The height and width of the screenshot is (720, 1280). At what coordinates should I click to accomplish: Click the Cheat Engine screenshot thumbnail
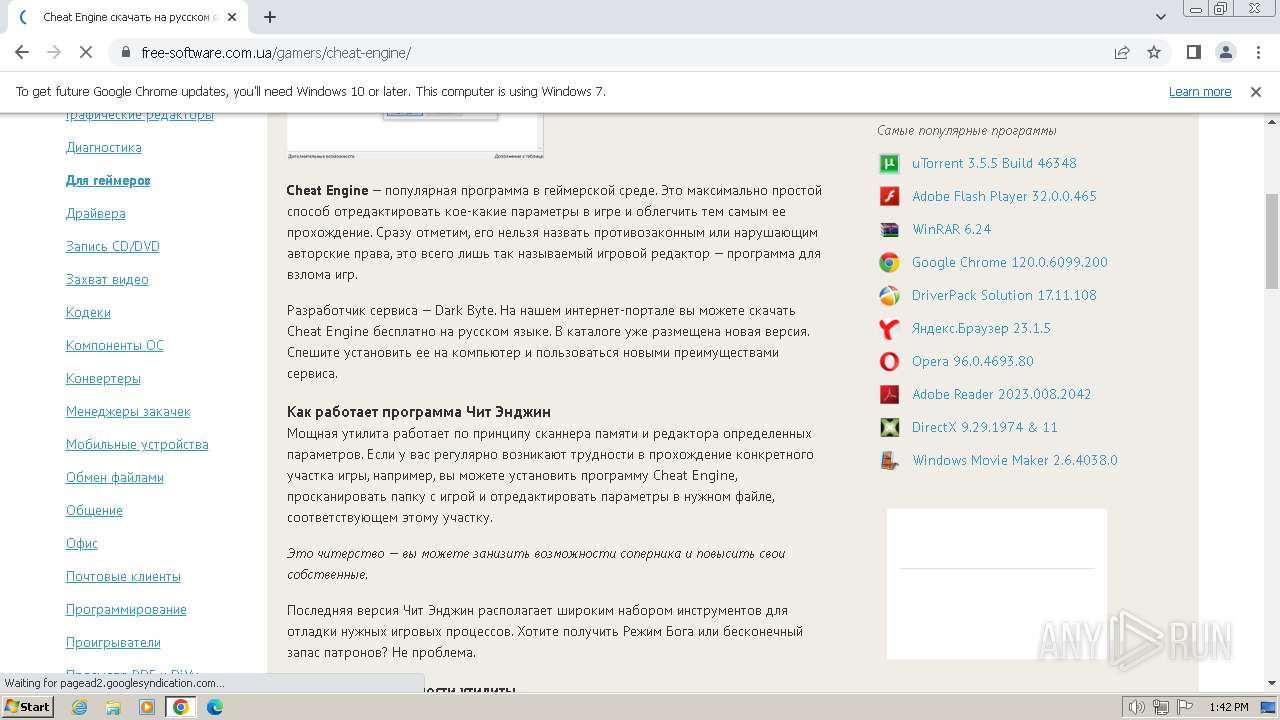pyautogui.click(x=415, y=135)
